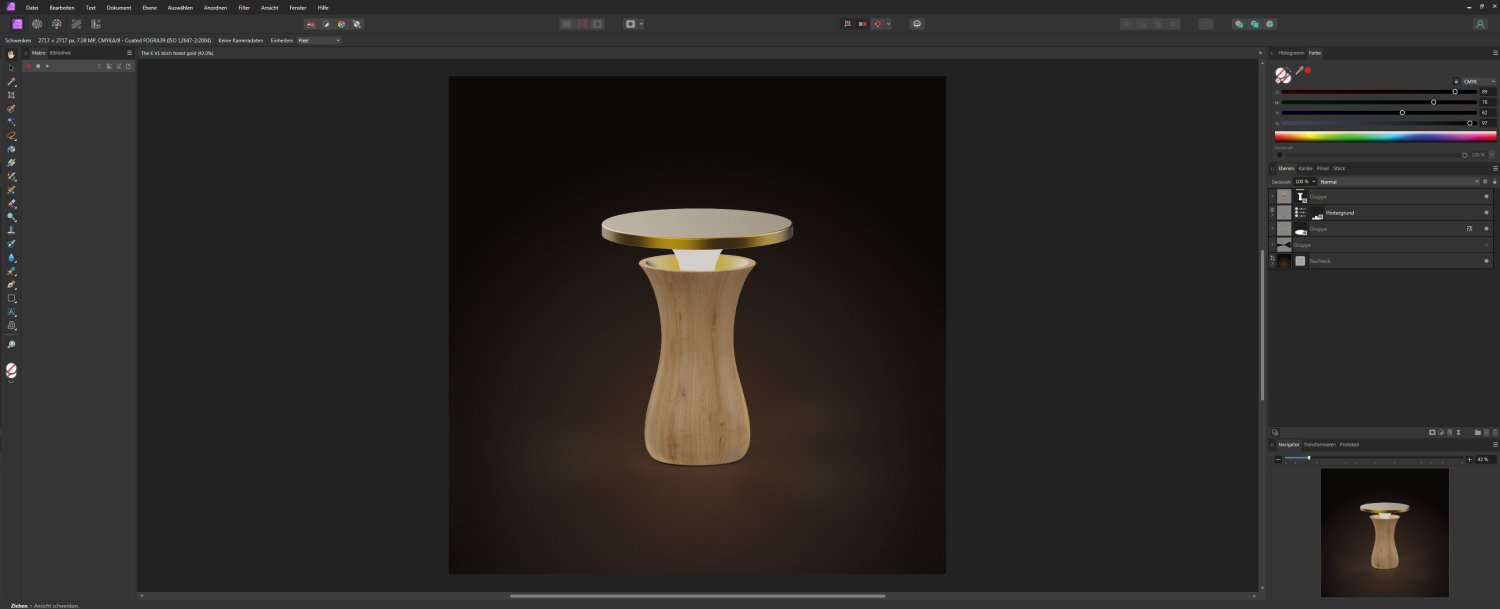Toggle visibility of the top Gruppe layer
This screenshot has width=1500, height=609.
1486,197
